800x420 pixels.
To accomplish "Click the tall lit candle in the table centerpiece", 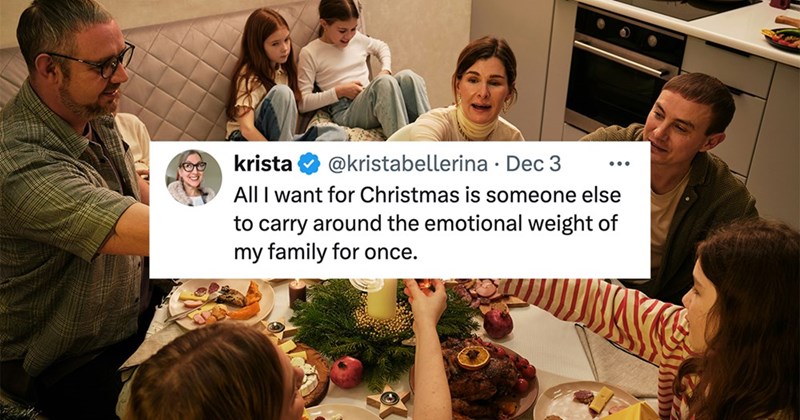I will coord(382,299).
